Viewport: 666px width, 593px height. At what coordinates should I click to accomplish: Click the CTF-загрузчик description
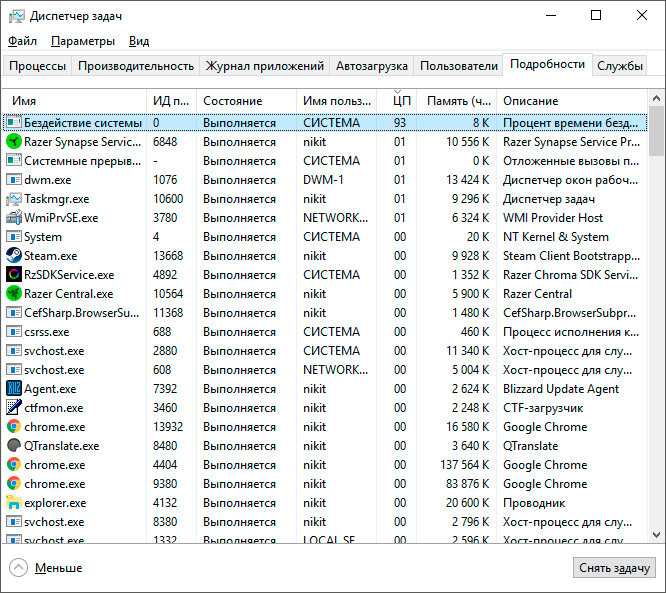[543, 408]
